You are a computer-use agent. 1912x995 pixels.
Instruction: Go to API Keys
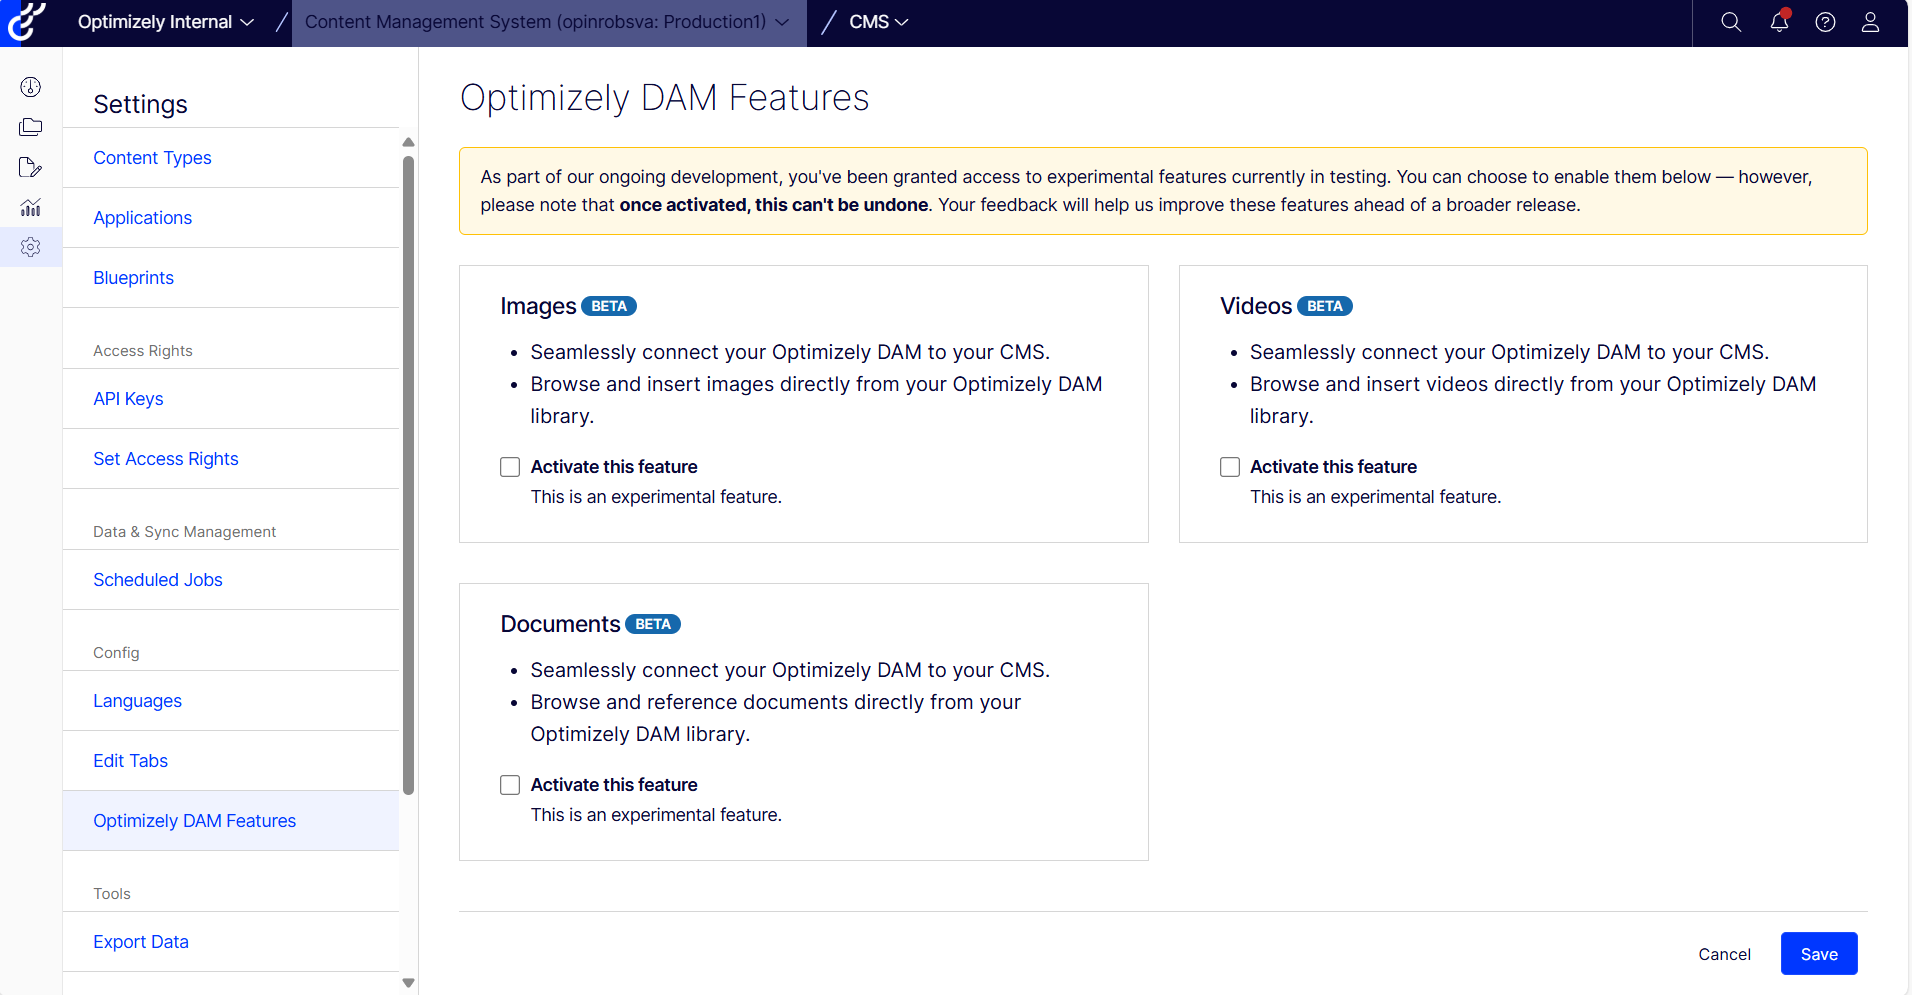pyautogui.click(x=128, y=399)
